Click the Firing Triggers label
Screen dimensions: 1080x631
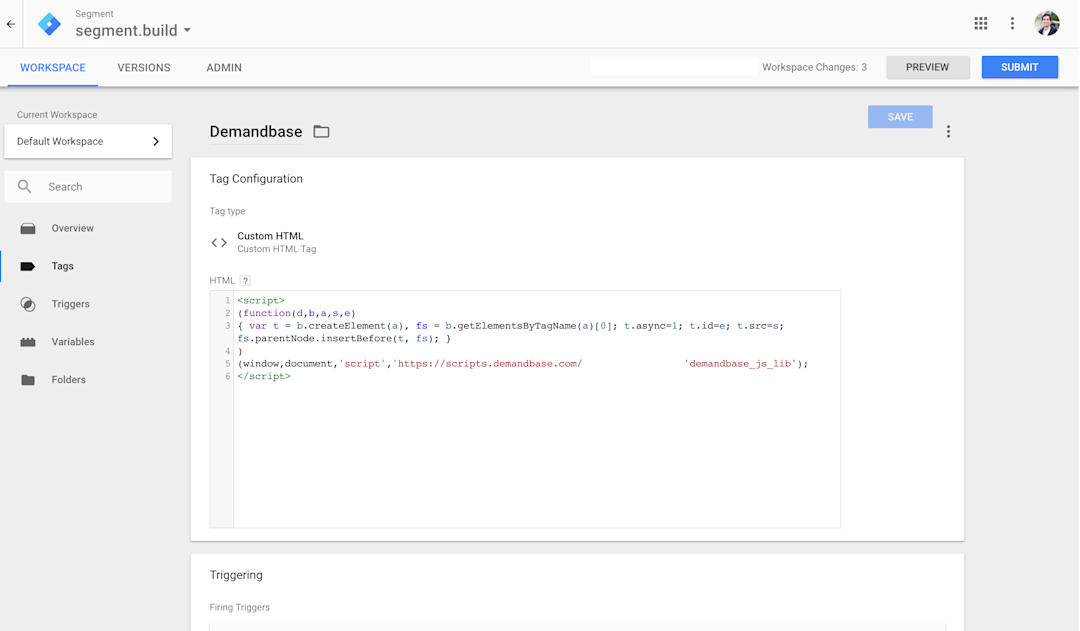240,608
